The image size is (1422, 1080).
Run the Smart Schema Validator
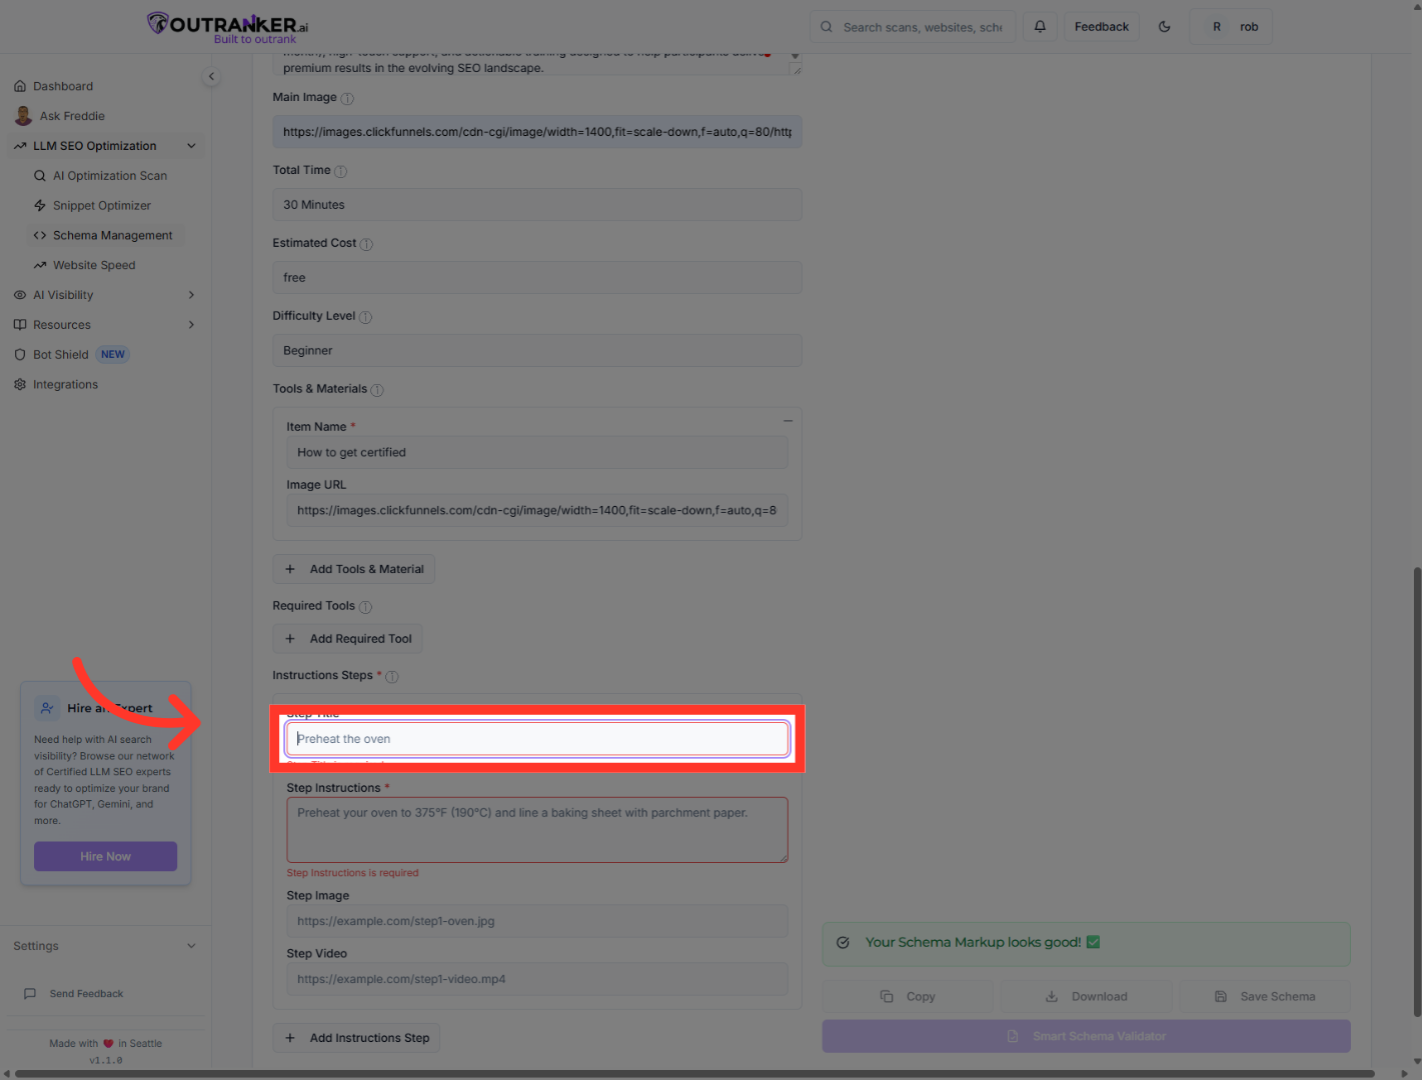click(1086, 1036)
